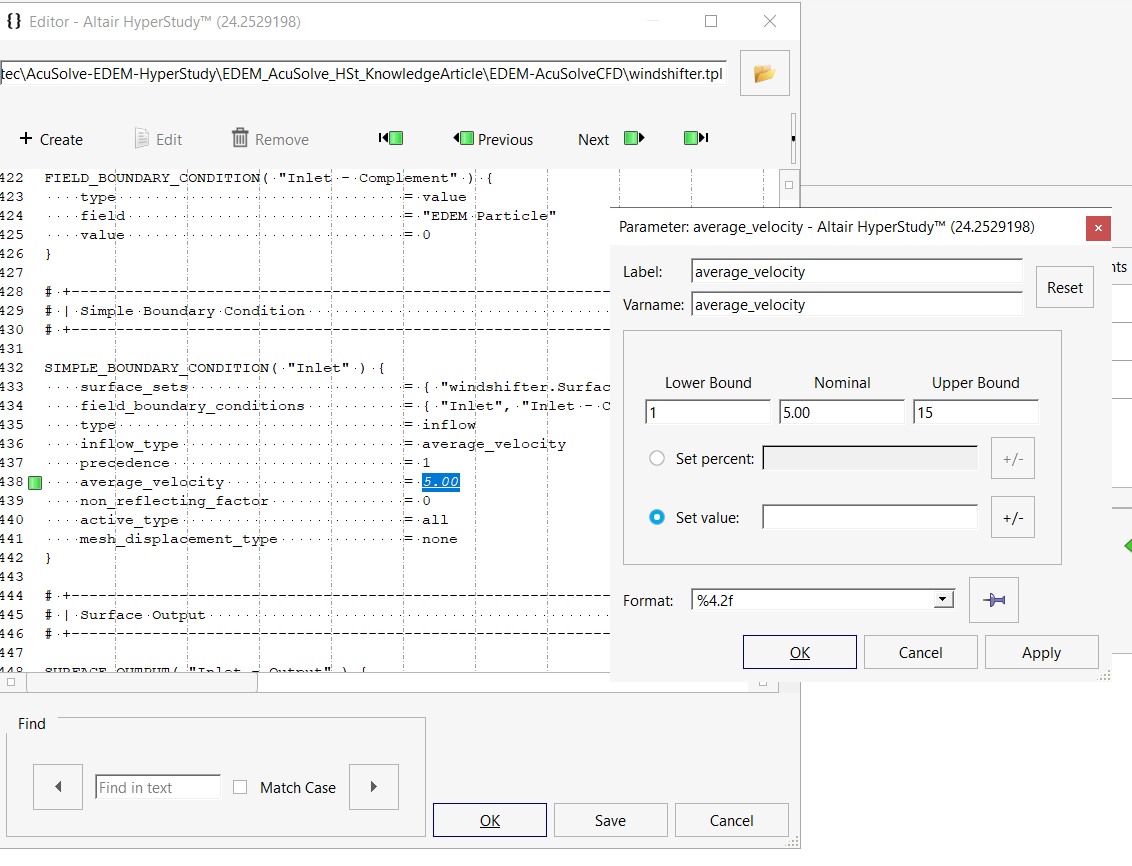
Task: Click the forward find arrow
Action: (x=373, y=787)
